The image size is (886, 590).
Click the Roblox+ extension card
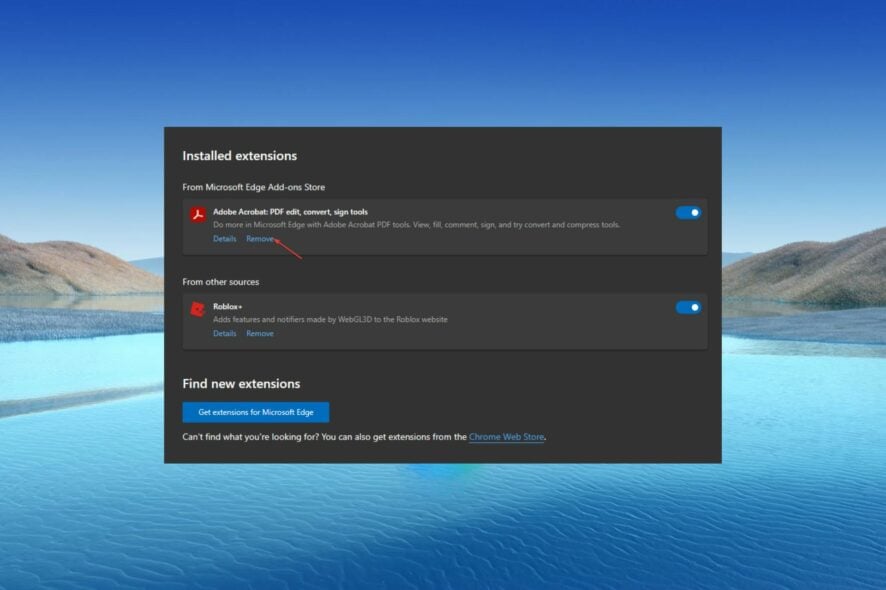coord(443,318)
